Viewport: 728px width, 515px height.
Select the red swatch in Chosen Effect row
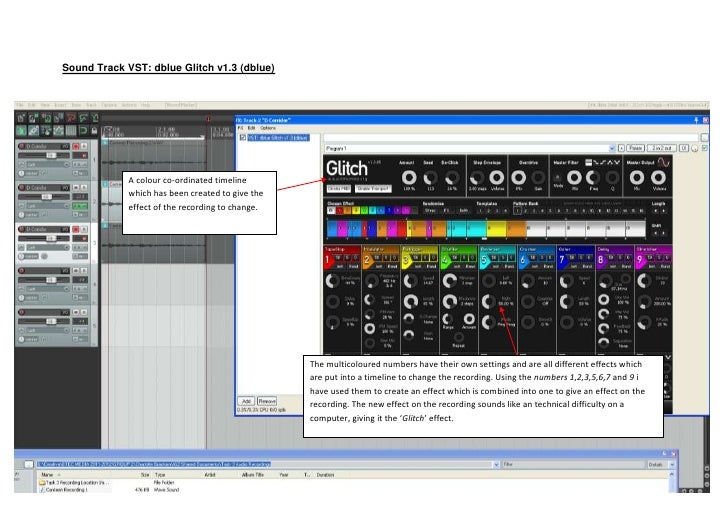[339, 211]
